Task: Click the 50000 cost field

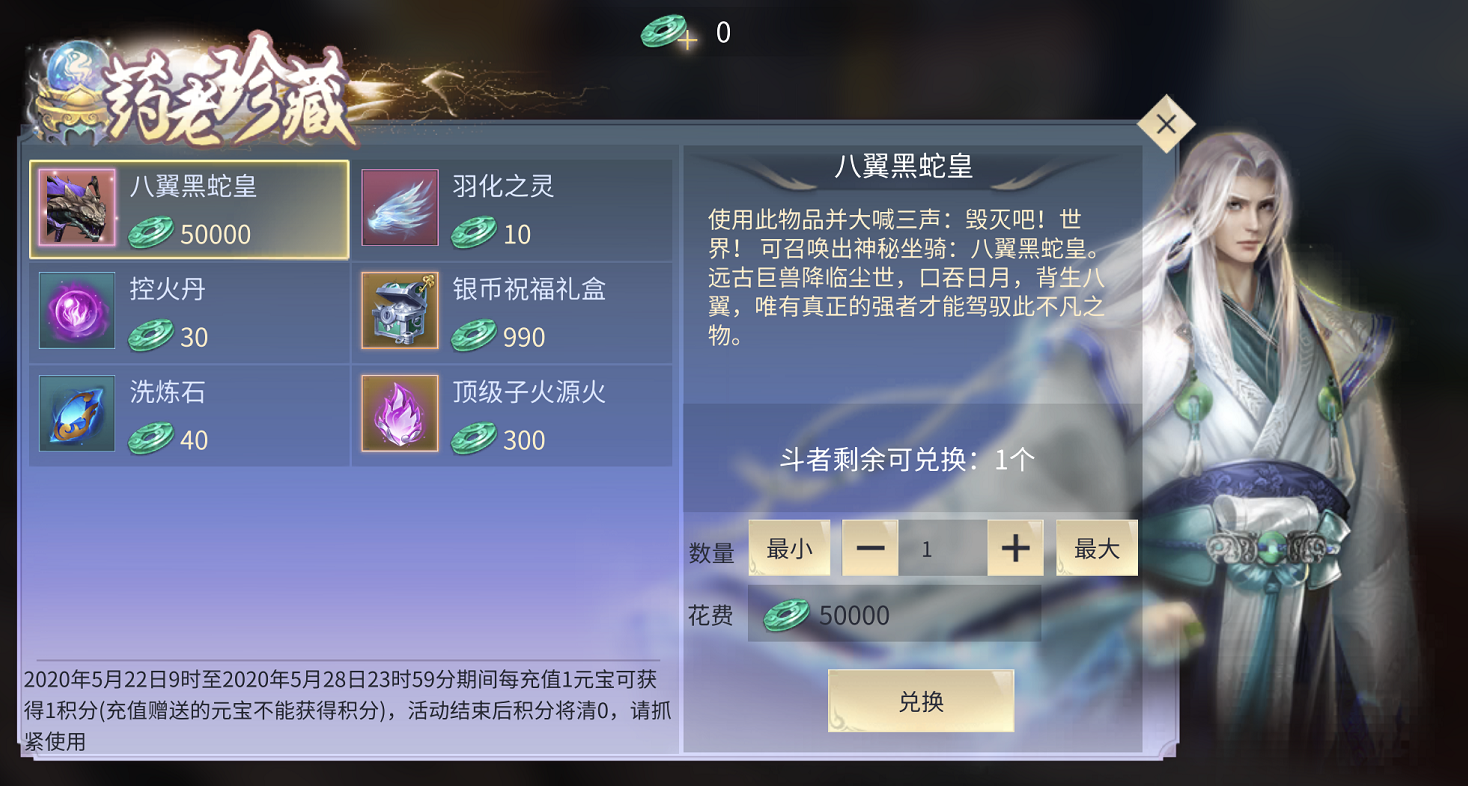Action: 894,614
